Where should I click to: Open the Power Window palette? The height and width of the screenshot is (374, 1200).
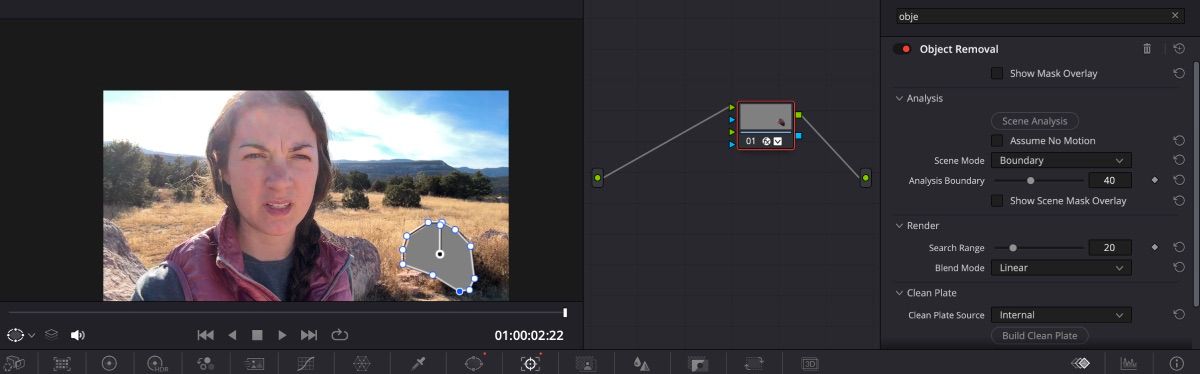475,364
